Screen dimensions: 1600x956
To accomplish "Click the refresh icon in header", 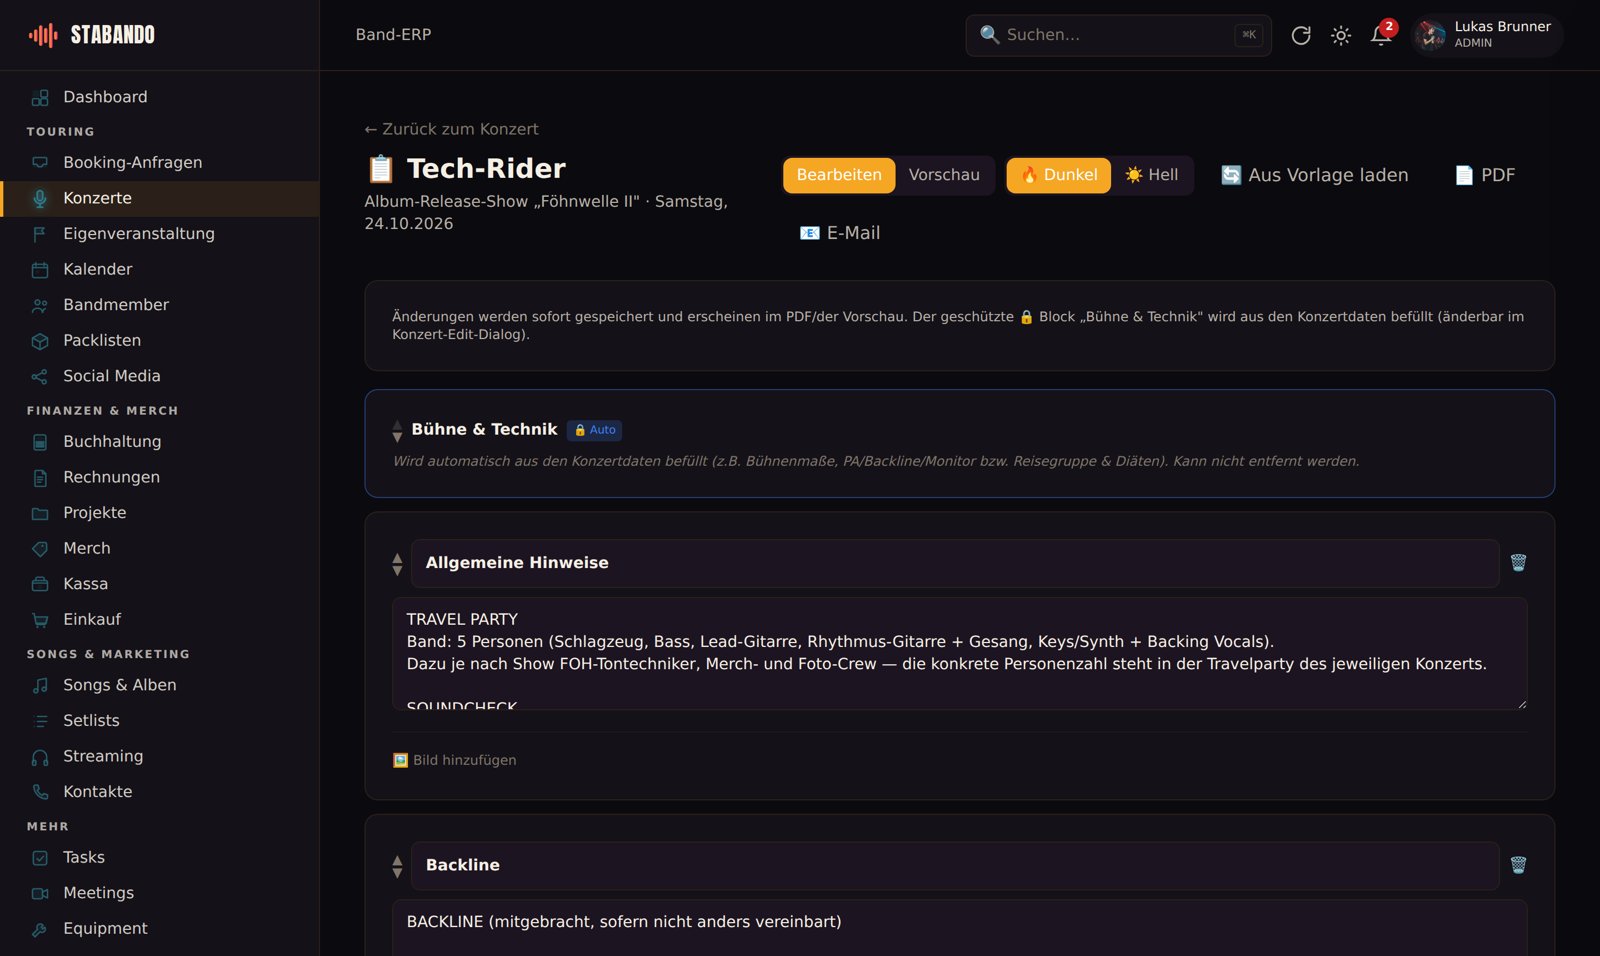I will pos(1300,35).
